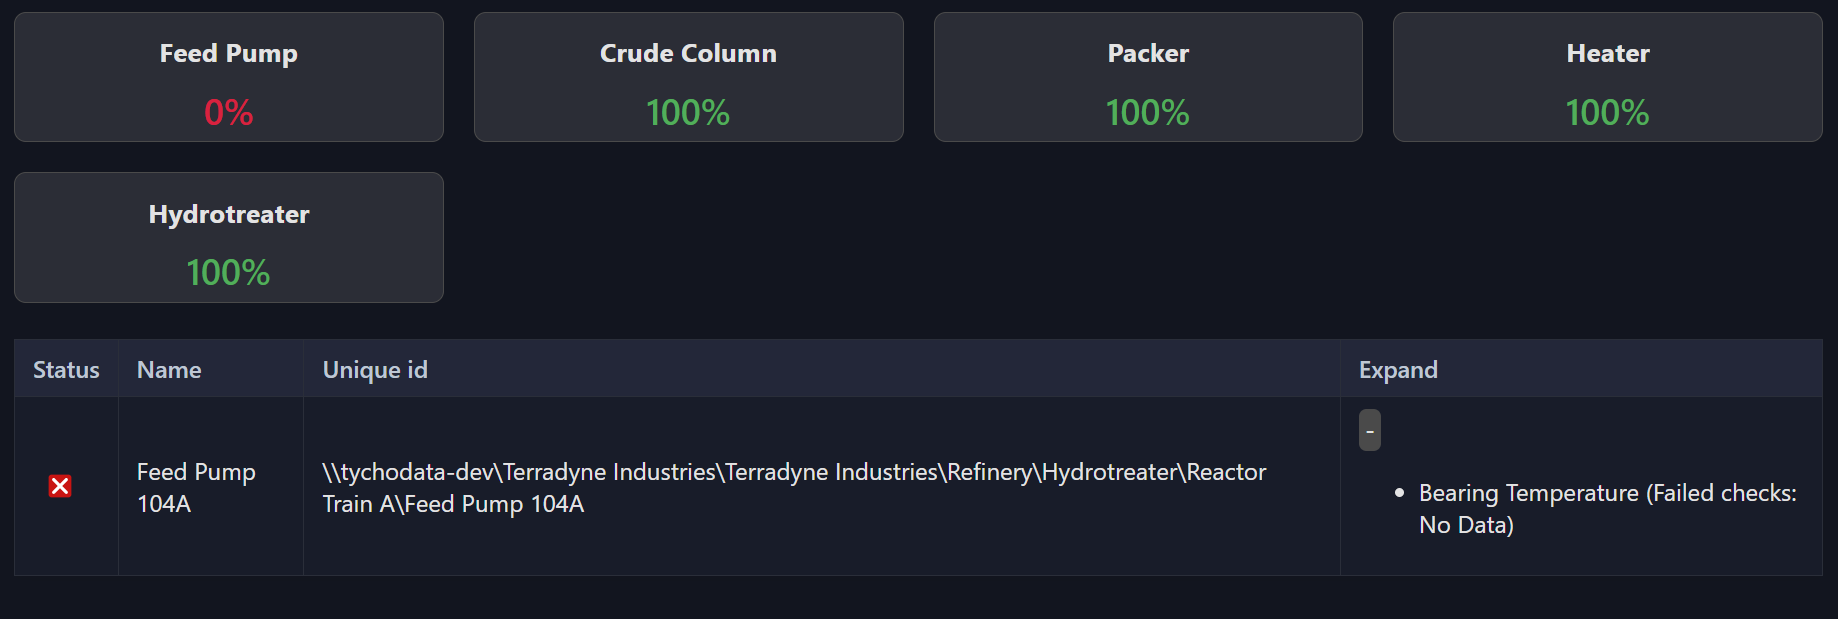Sort by the Status column header
Image resolution: width=1838 pixels, height=619 pixels.
coord(66,370)
